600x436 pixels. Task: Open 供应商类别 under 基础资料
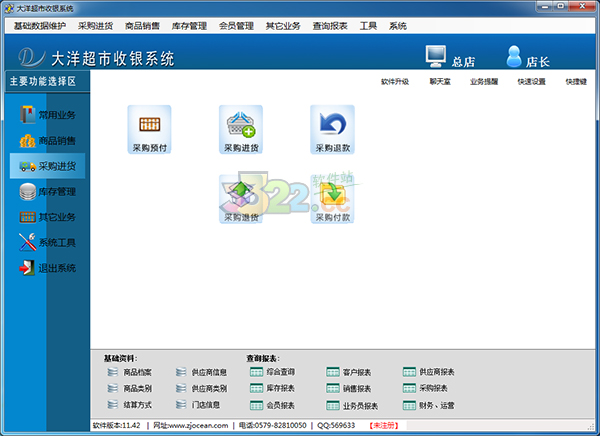pos(201,389)
